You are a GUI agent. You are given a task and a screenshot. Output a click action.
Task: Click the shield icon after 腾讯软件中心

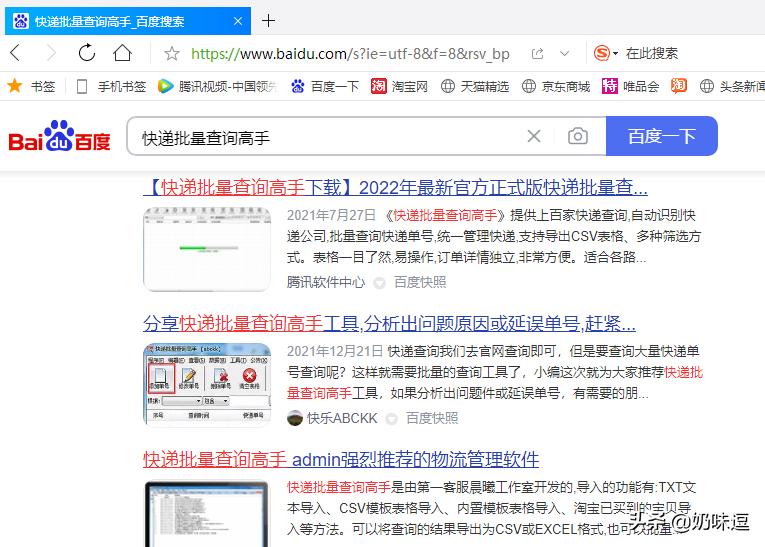(379, 283)
